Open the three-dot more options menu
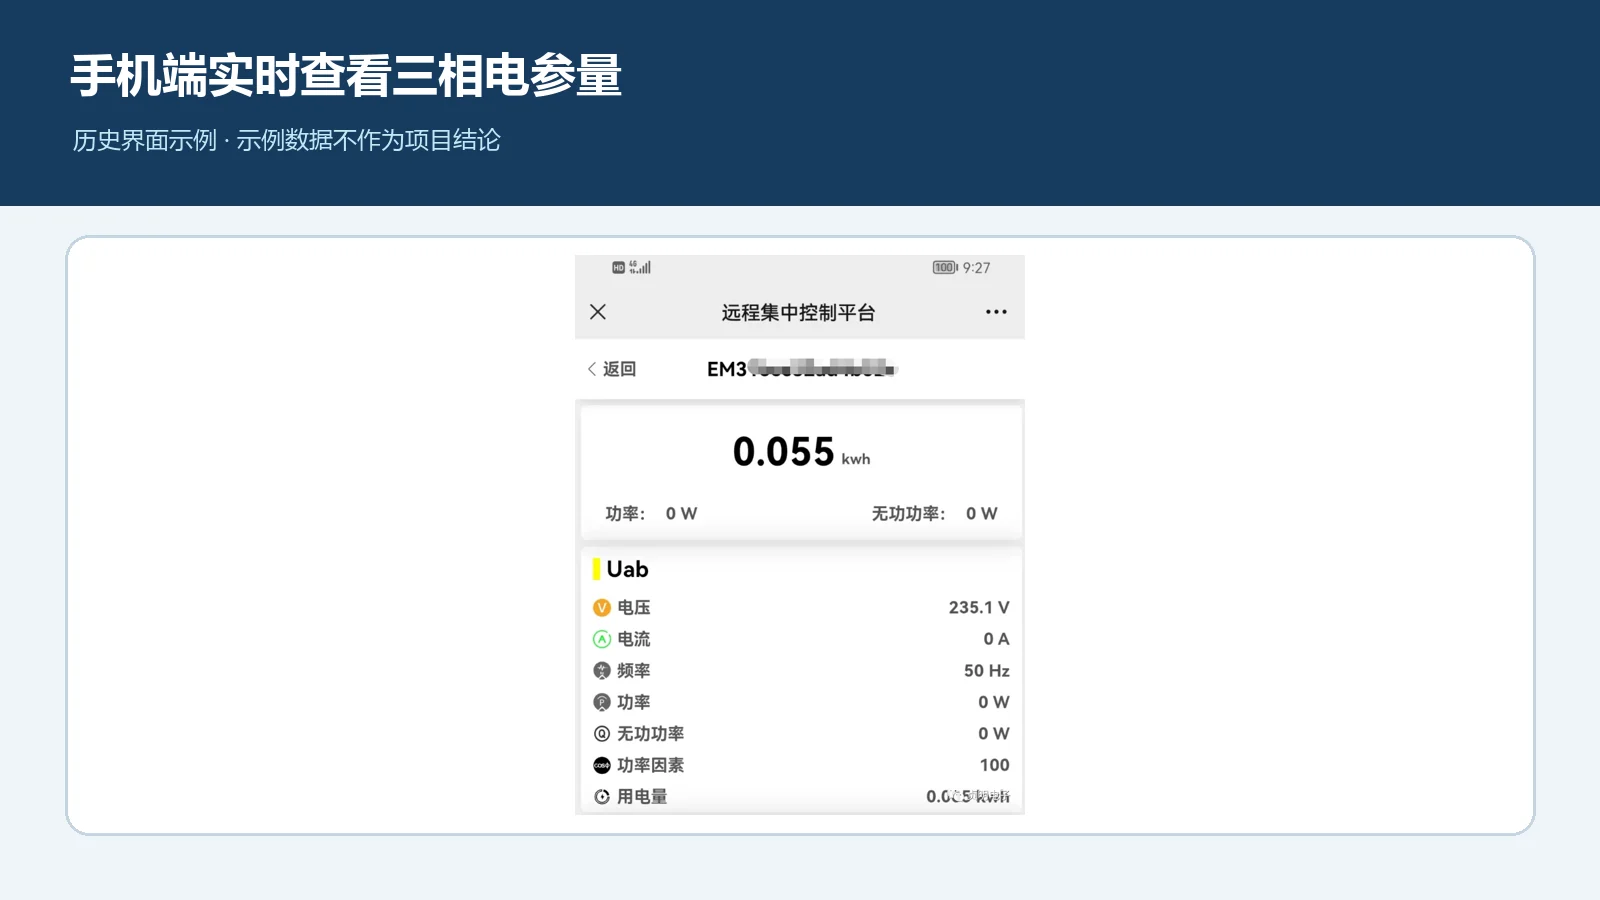 coord(996,312)
